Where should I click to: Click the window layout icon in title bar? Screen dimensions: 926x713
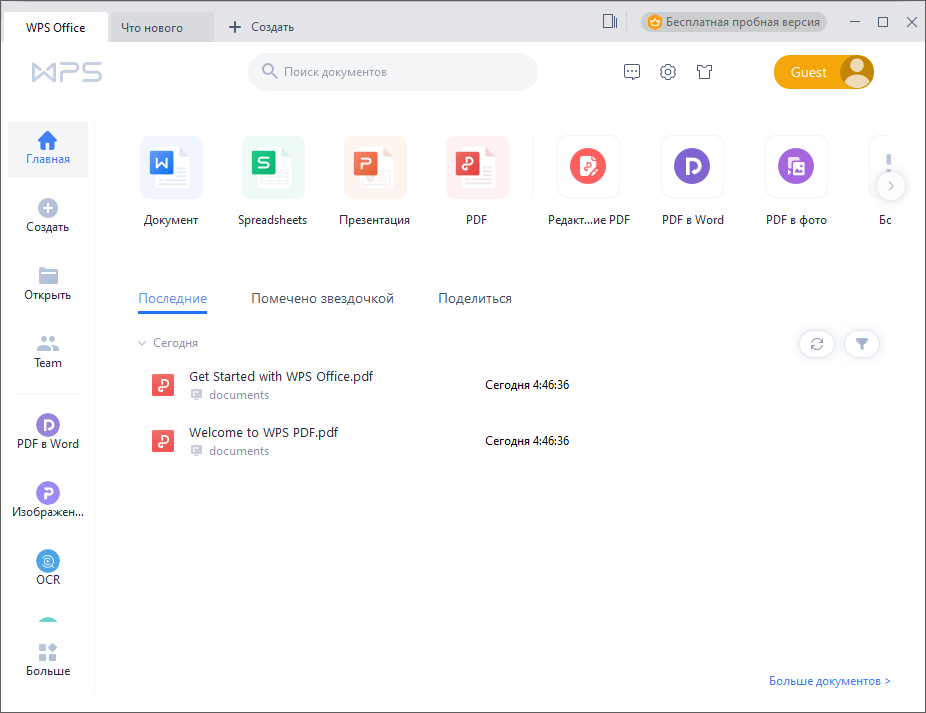pos(610,22)
